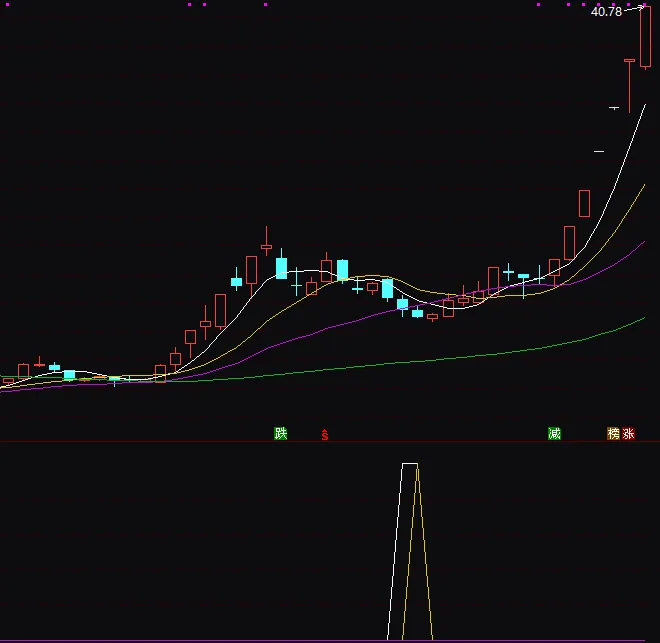Screen dimensions: 660x643
Task: Click the 40.78 price label
Action: coord(606,12)
